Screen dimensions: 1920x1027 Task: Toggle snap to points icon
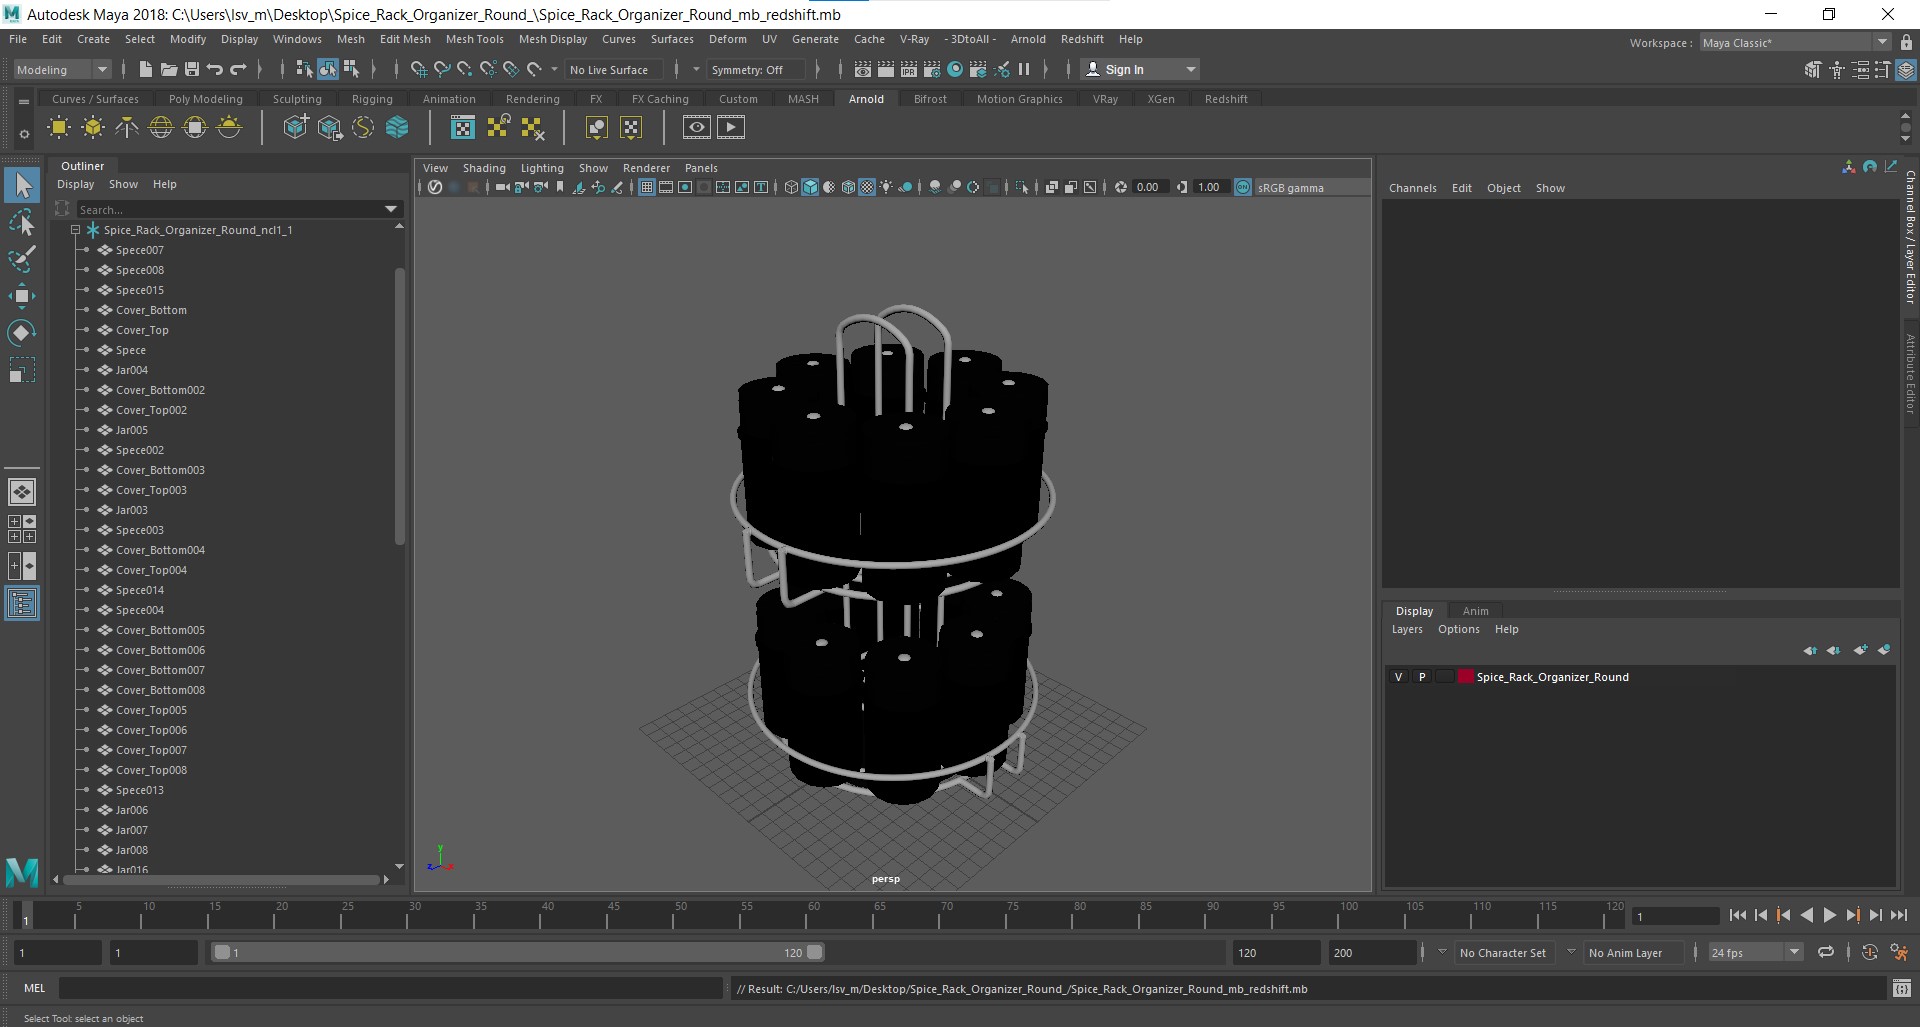[465, 69]
